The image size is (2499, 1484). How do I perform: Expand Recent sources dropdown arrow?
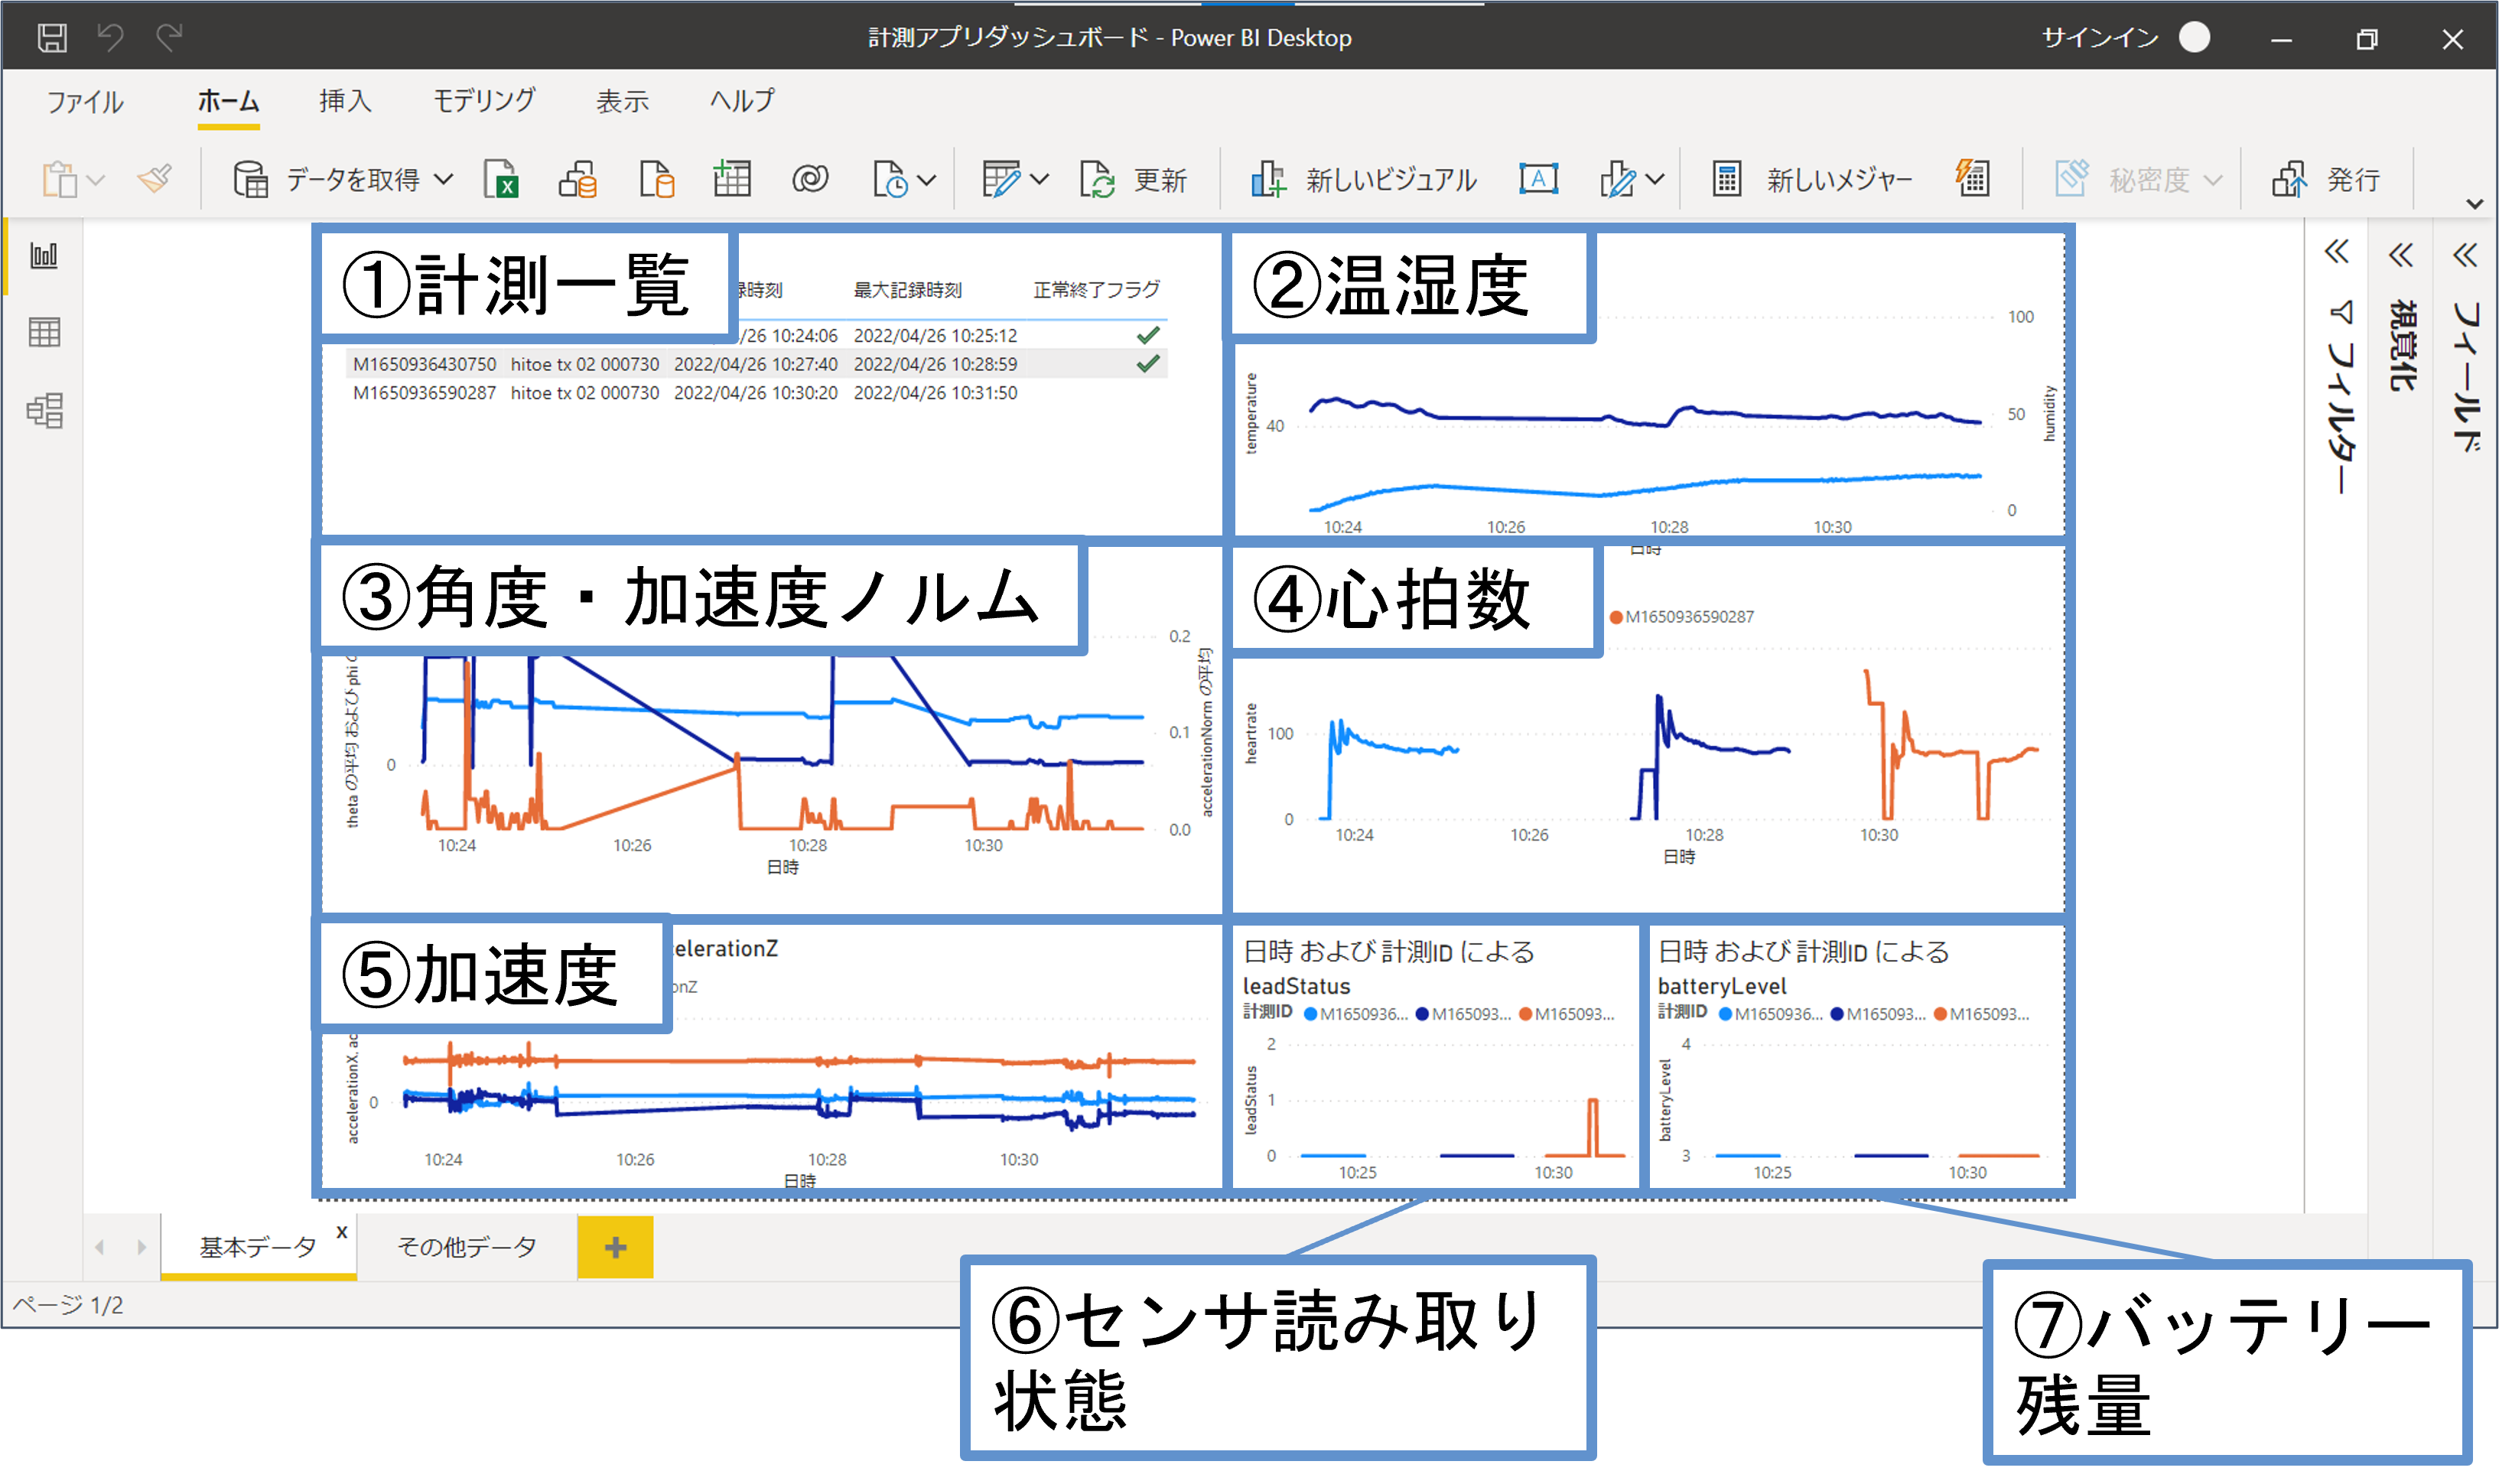(927, 181)
